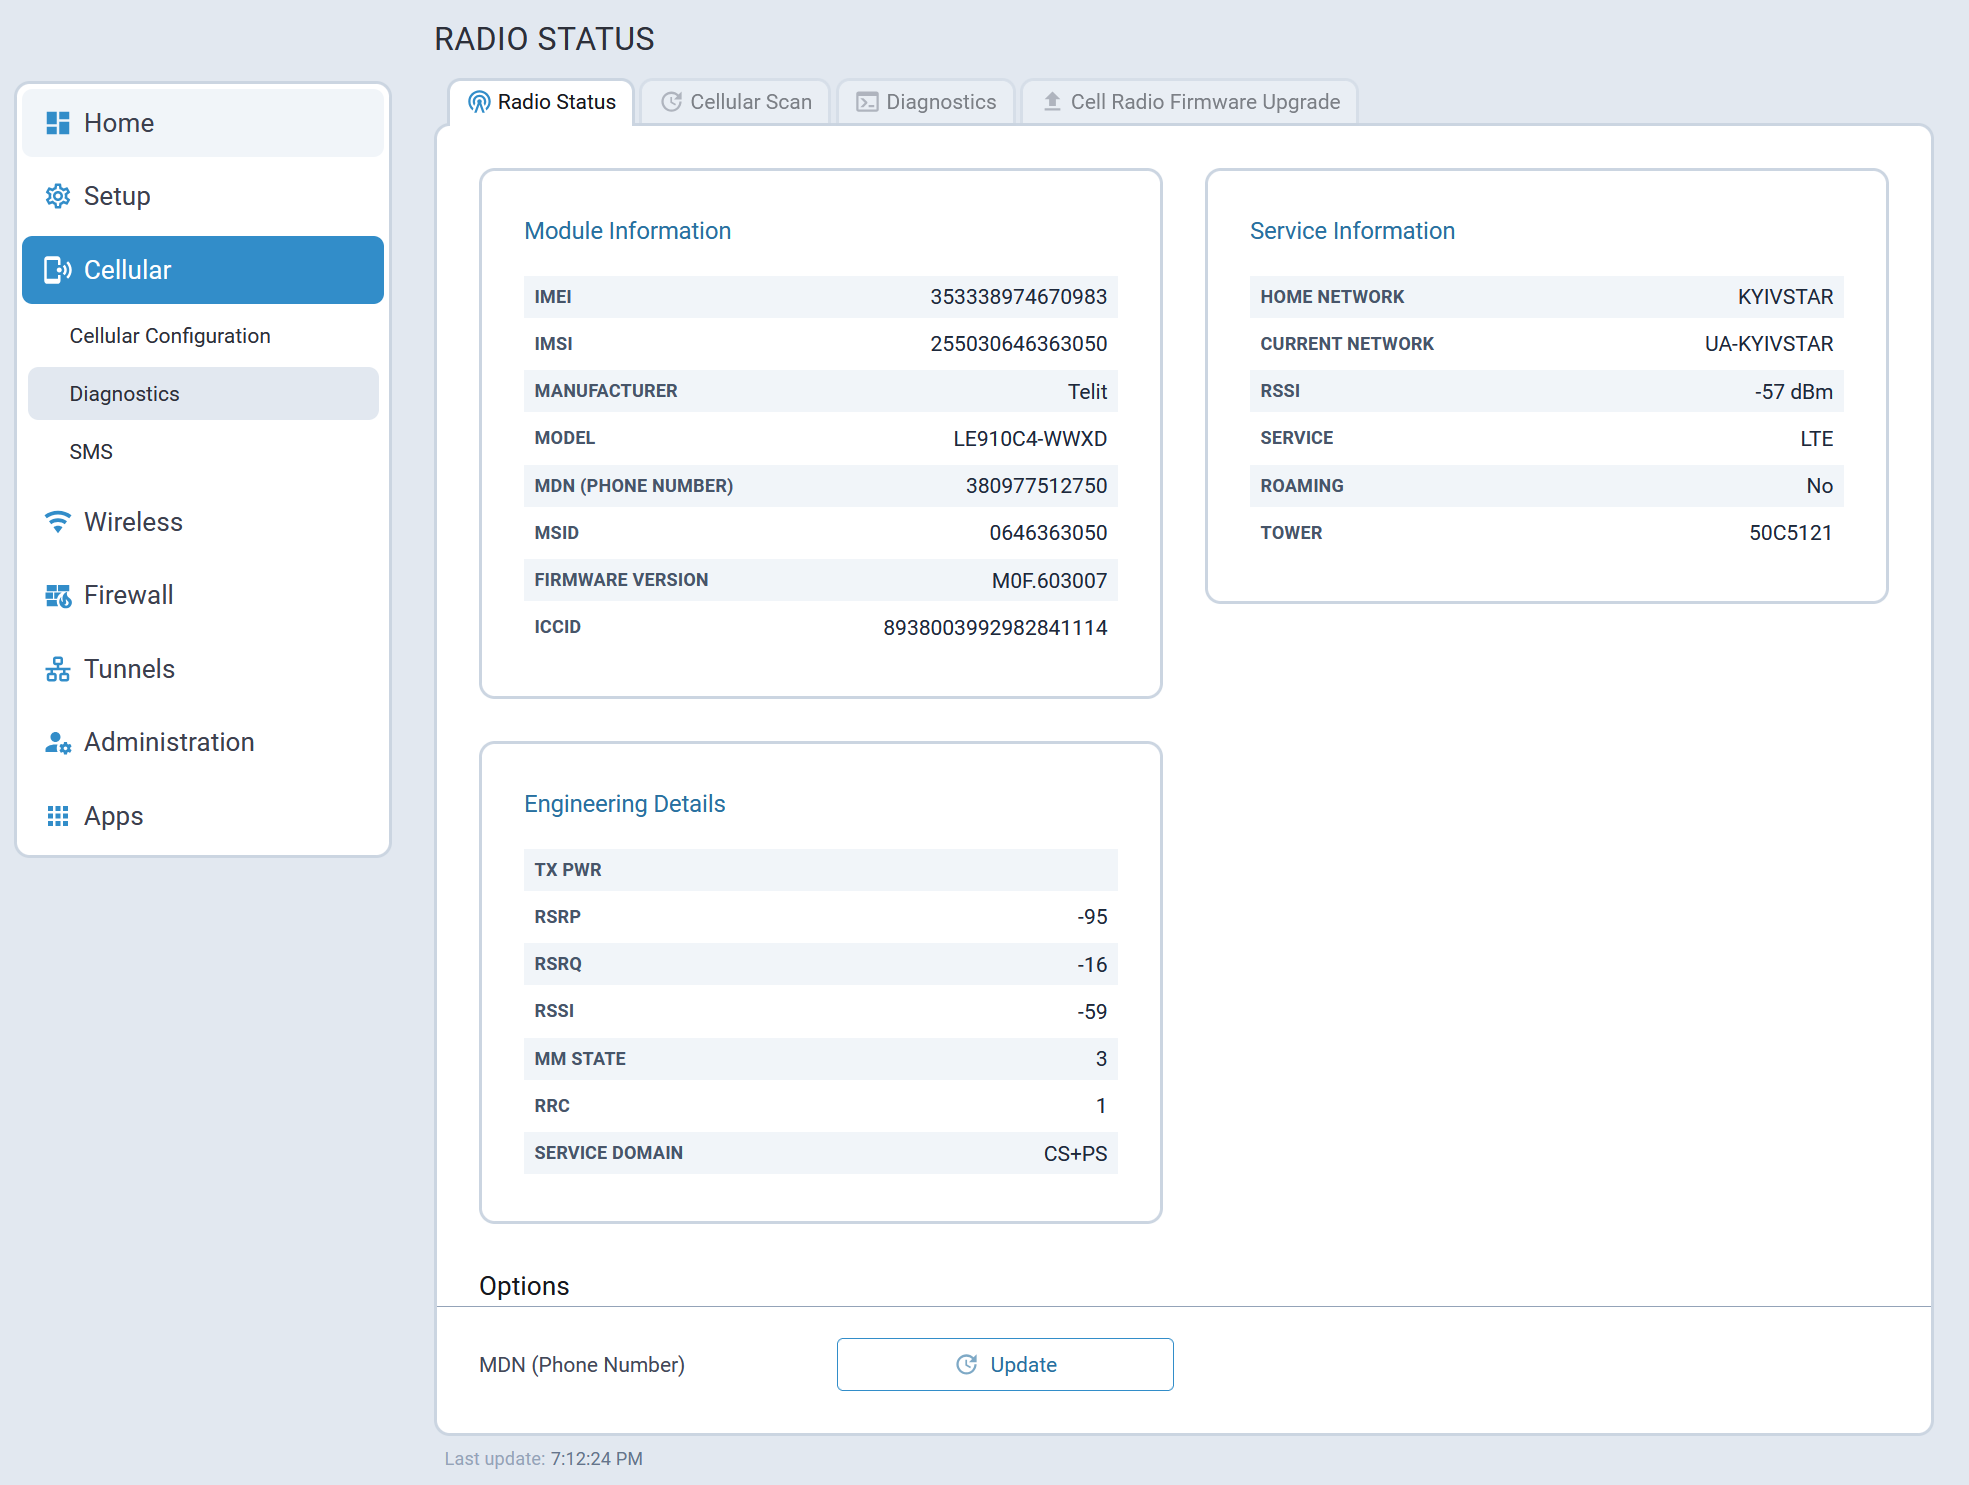Click the Firewall brick icon

pos(58,596)
